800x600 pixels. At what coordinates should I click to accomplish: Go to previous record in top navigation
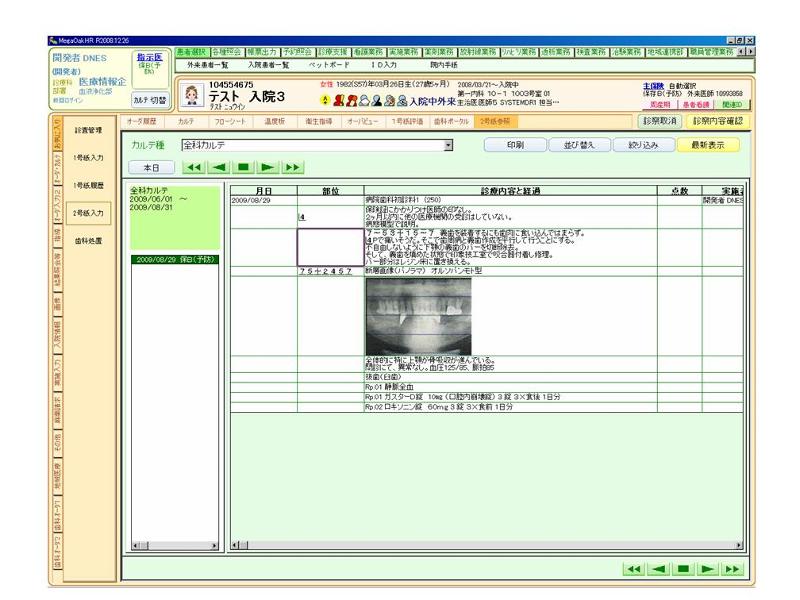point(217,169)
